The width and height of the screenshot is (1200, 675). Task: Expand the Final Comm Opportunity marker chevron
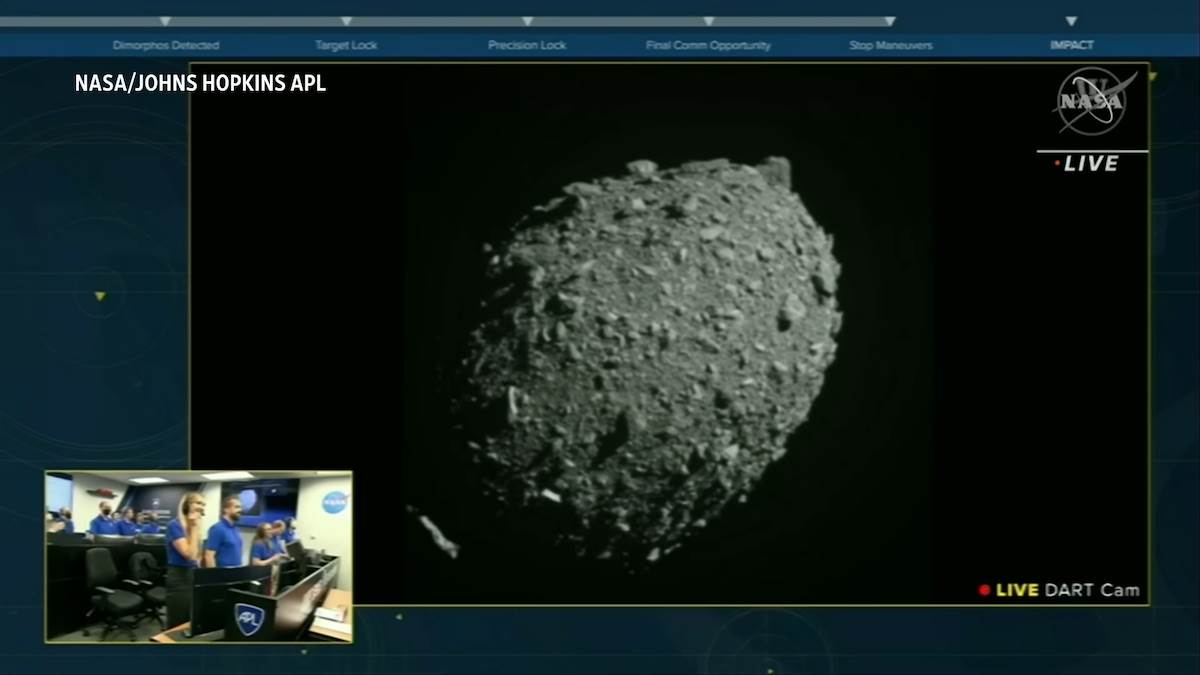click(710, 18)
